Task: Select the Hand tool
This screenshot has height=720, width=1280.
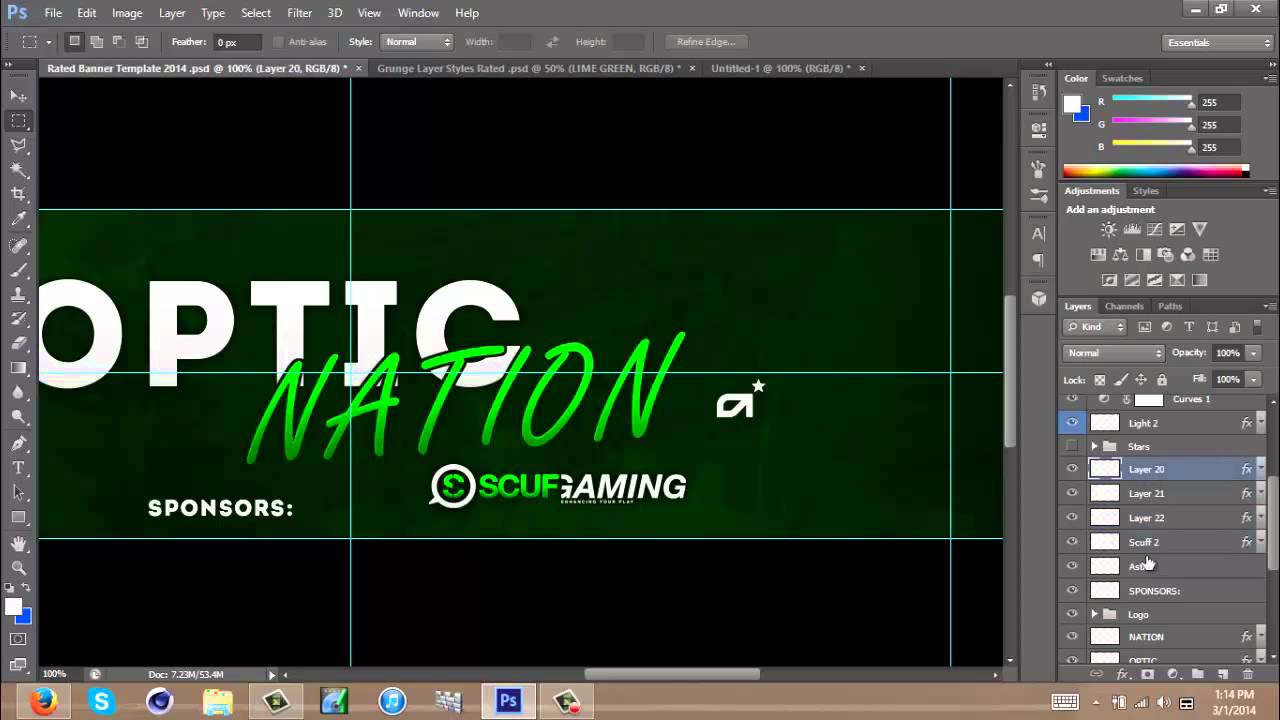Action: coord(19,543)
